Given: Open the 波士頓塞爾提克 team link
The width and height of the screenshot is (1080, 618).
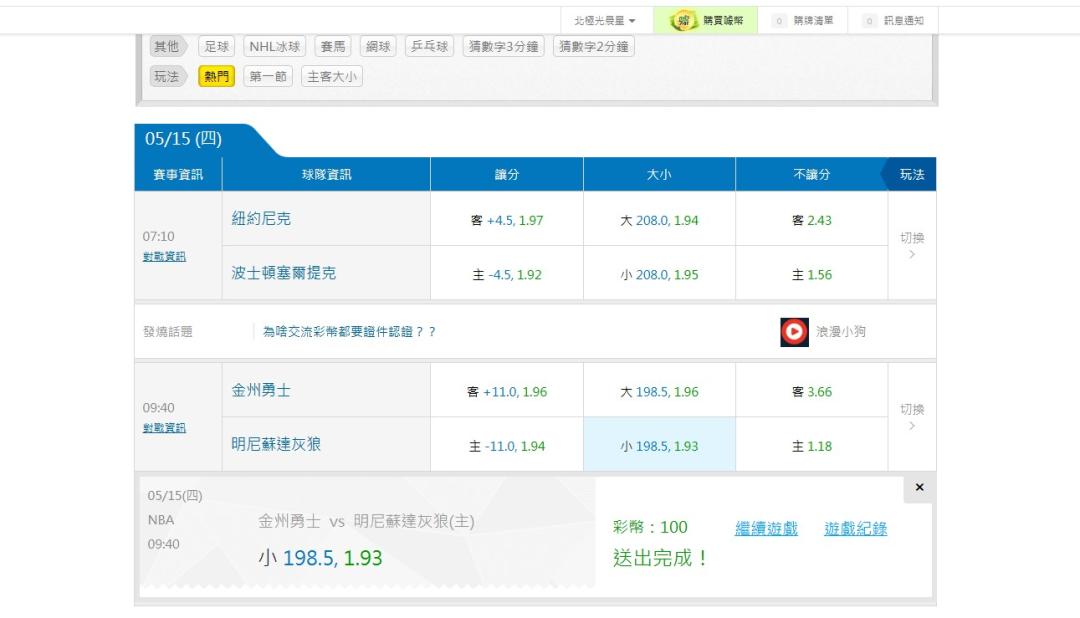Looking at the screenshot, I should point(284,273).
